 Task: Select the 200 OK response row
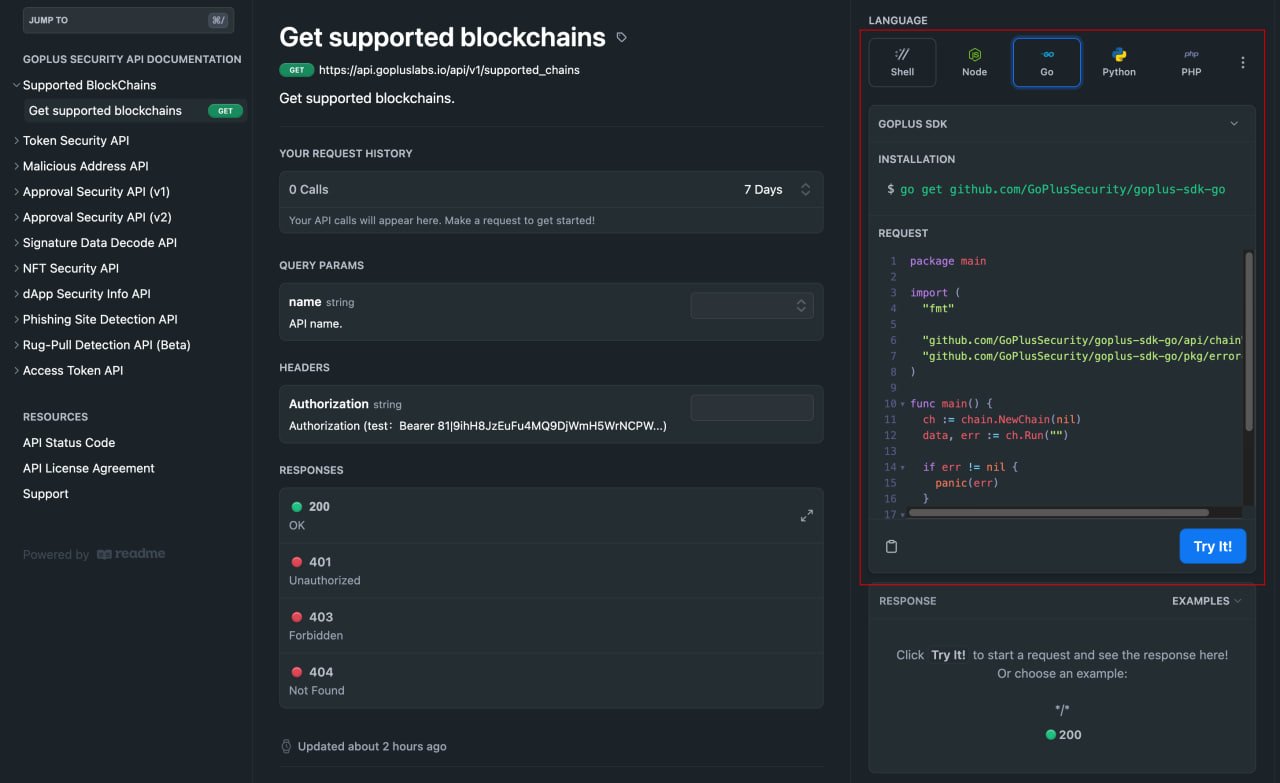[x=551, y=516]
